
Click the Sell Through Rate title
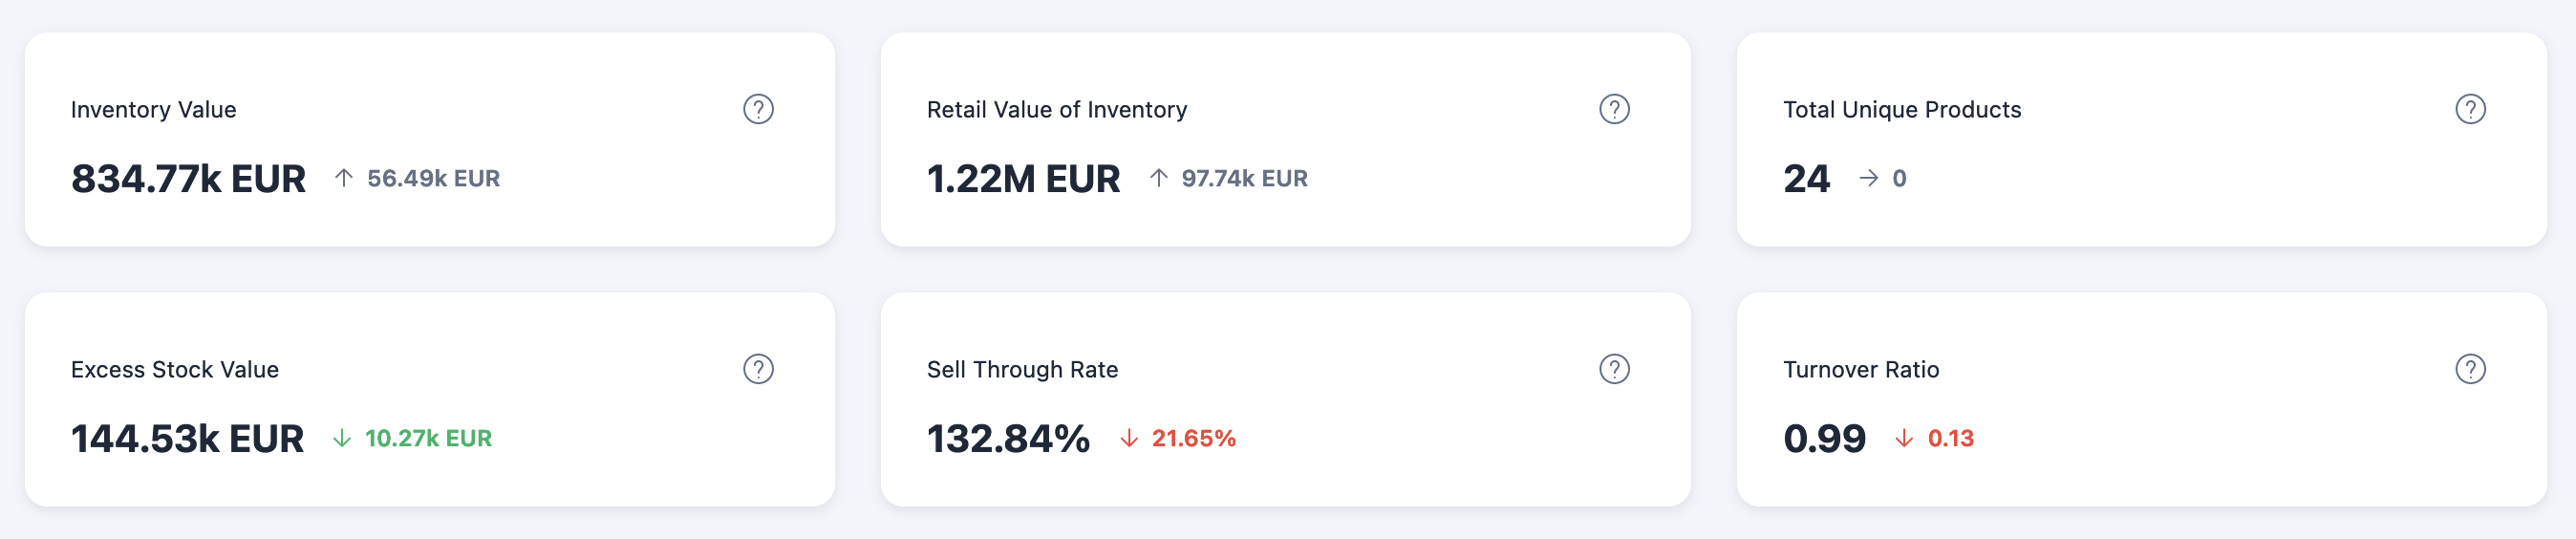point(1022,370)
